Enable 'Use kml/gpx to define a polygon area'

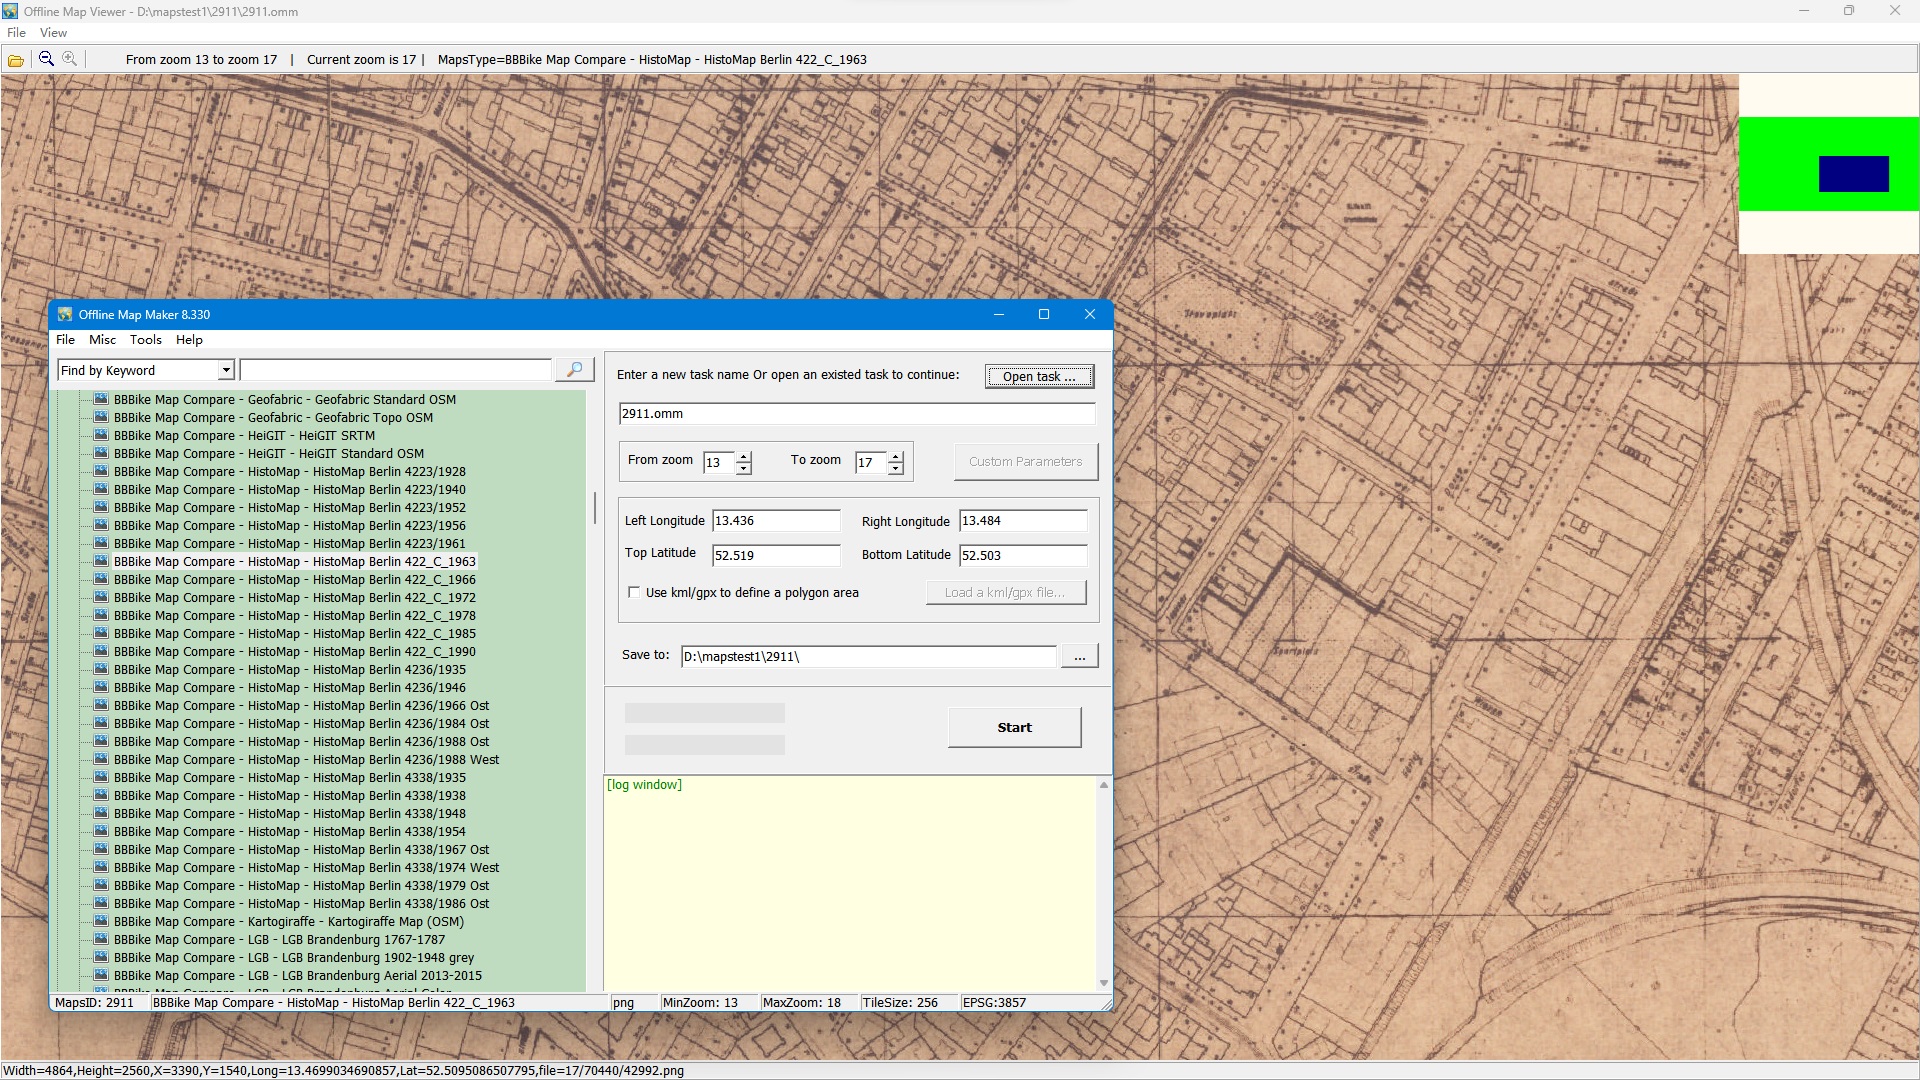[634, 592]
